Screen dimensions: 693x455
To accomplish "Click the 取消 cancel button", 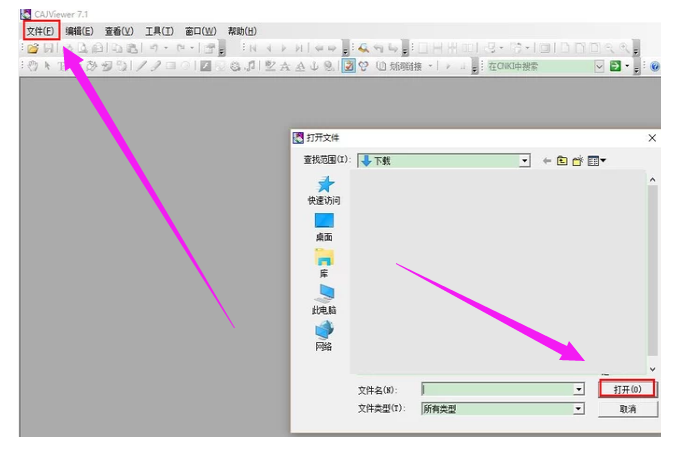I will 627,408.
